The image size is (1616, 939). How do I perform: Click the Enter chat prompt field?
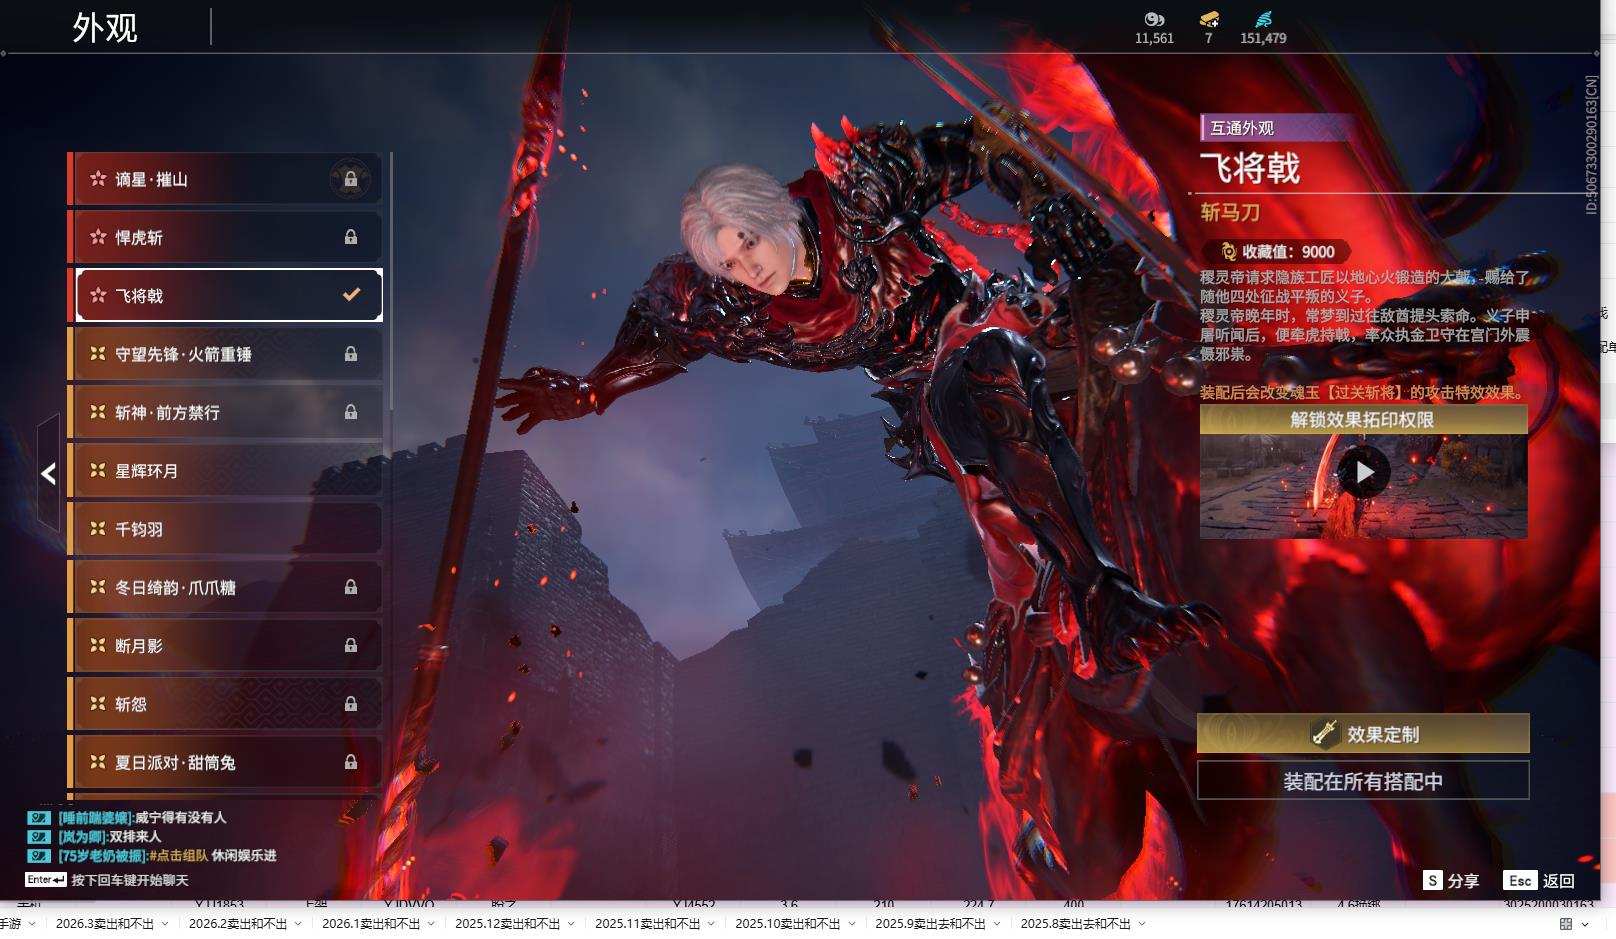pos(108,880)
